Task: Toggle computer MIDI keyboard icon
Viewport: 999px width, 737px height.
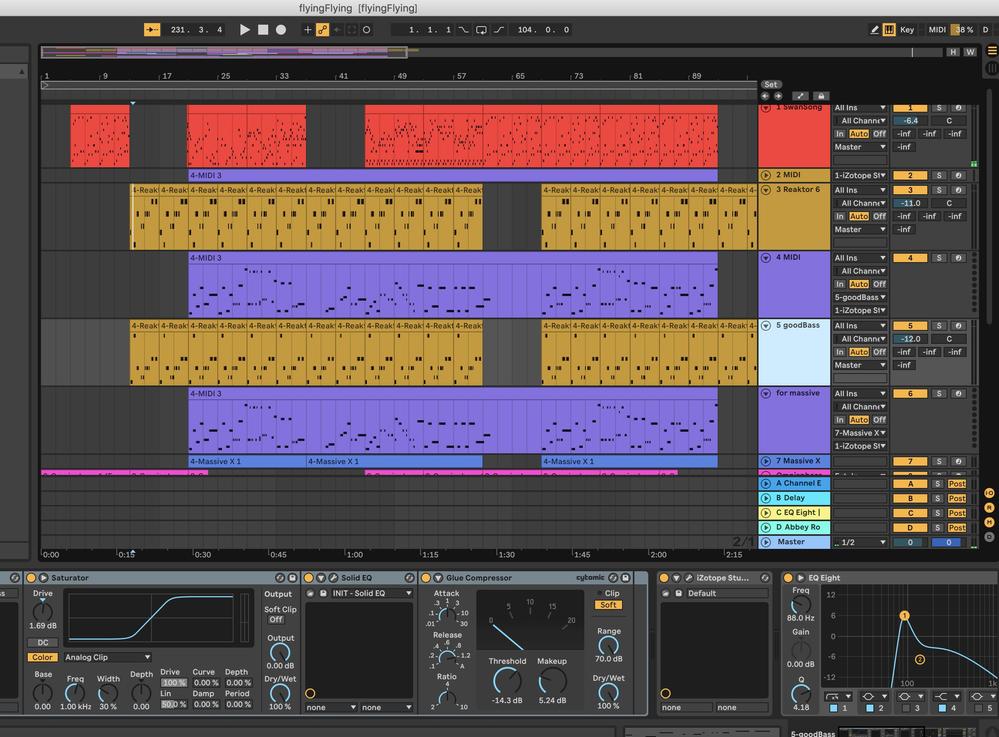Action: (x=889, y=29)
